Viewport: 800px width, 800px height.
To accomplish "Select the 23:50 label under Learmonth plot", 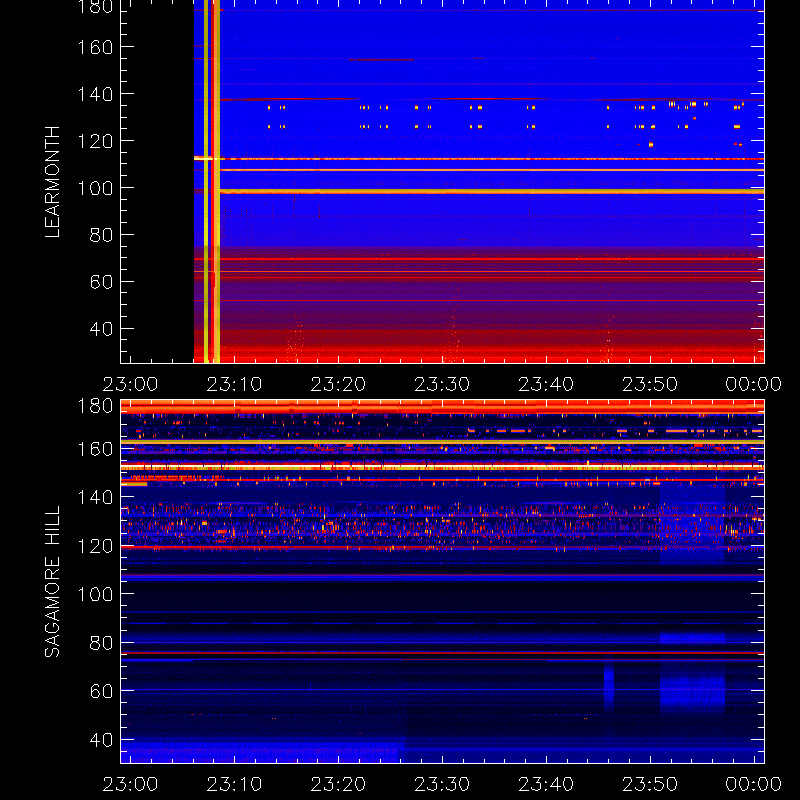I will point(650,384).
